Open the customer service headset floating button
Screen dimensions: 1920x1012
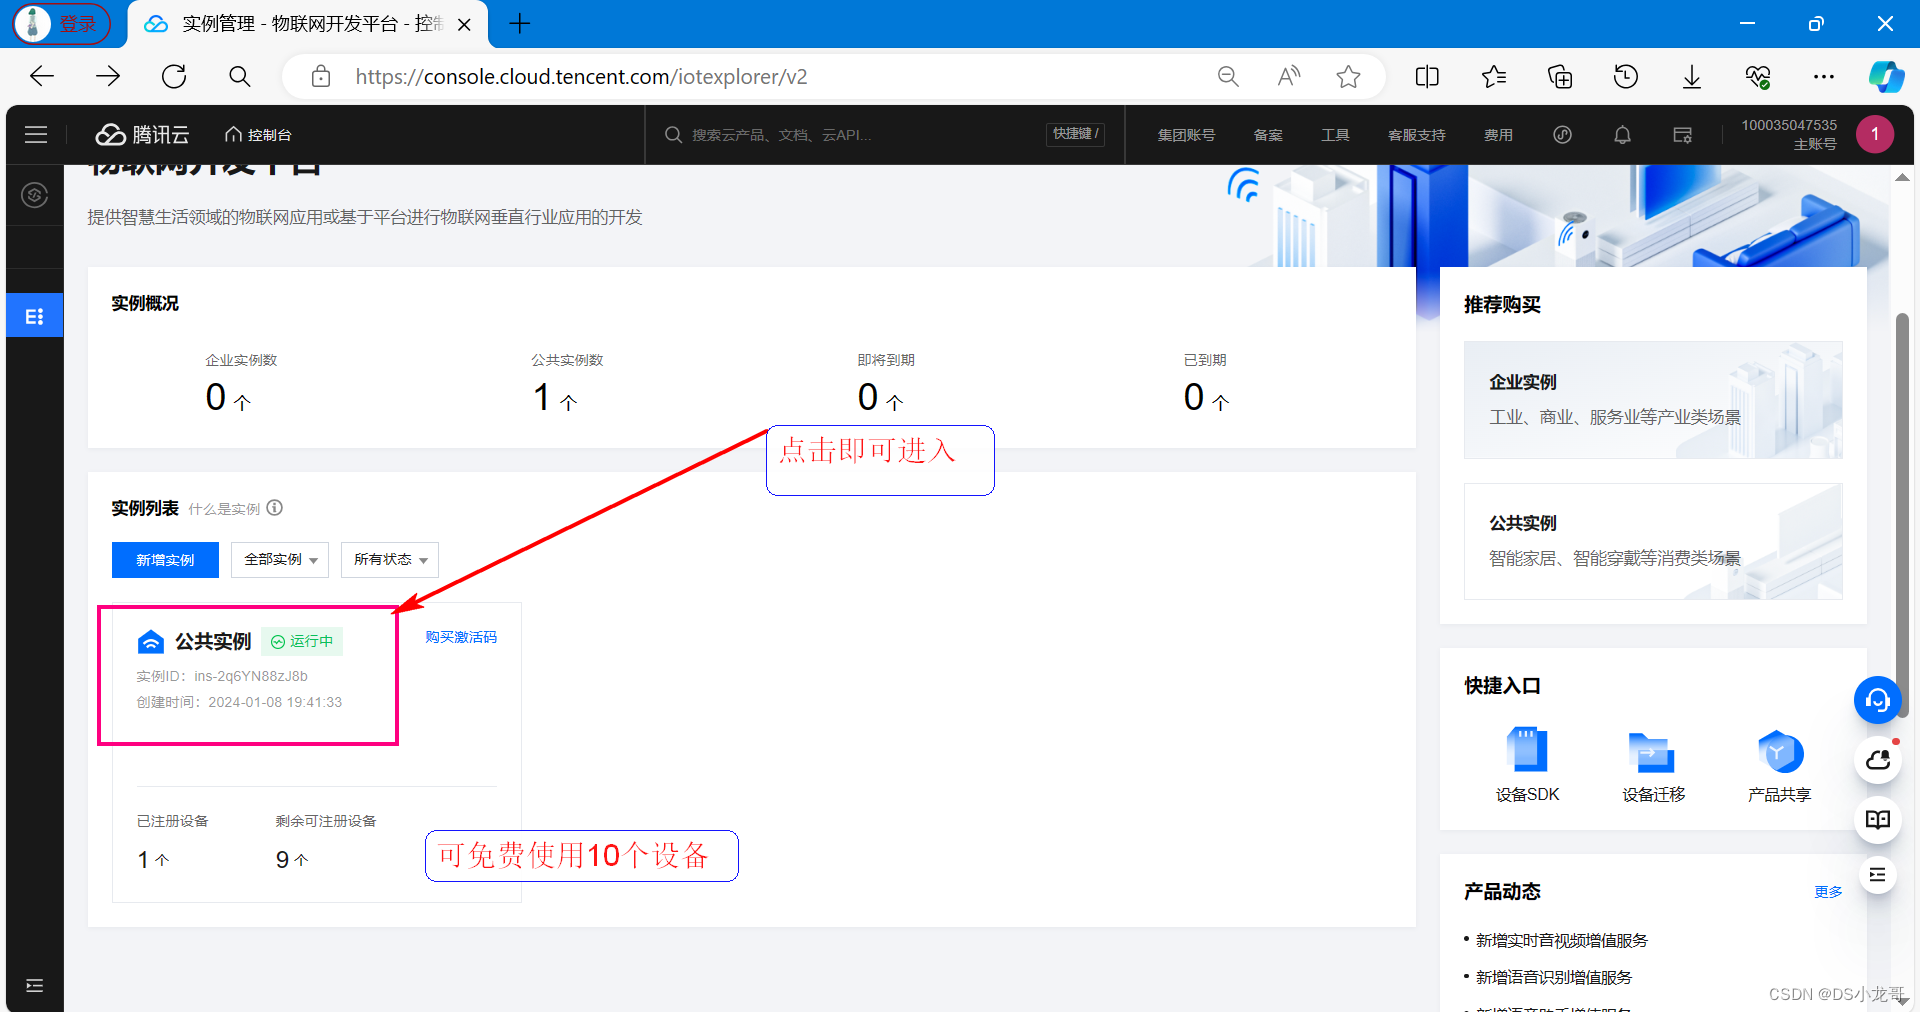click(x=1877, y=700)
